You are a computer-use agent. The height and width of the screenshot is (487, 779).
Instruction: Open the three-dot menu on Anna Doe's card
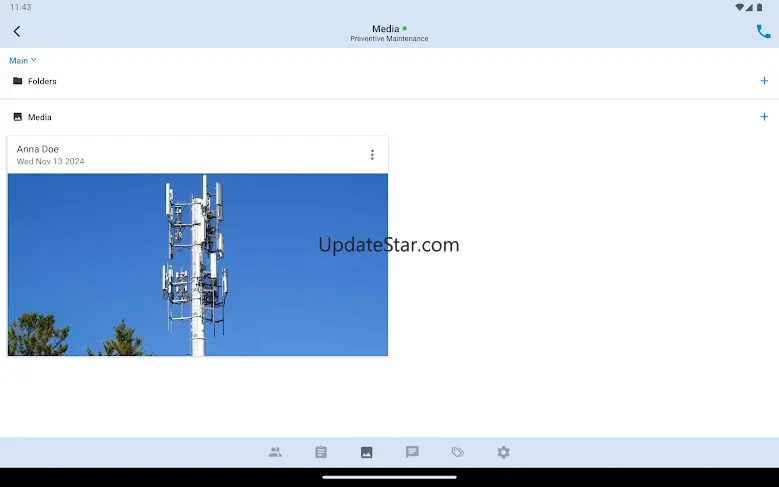[x=372, y=155]
